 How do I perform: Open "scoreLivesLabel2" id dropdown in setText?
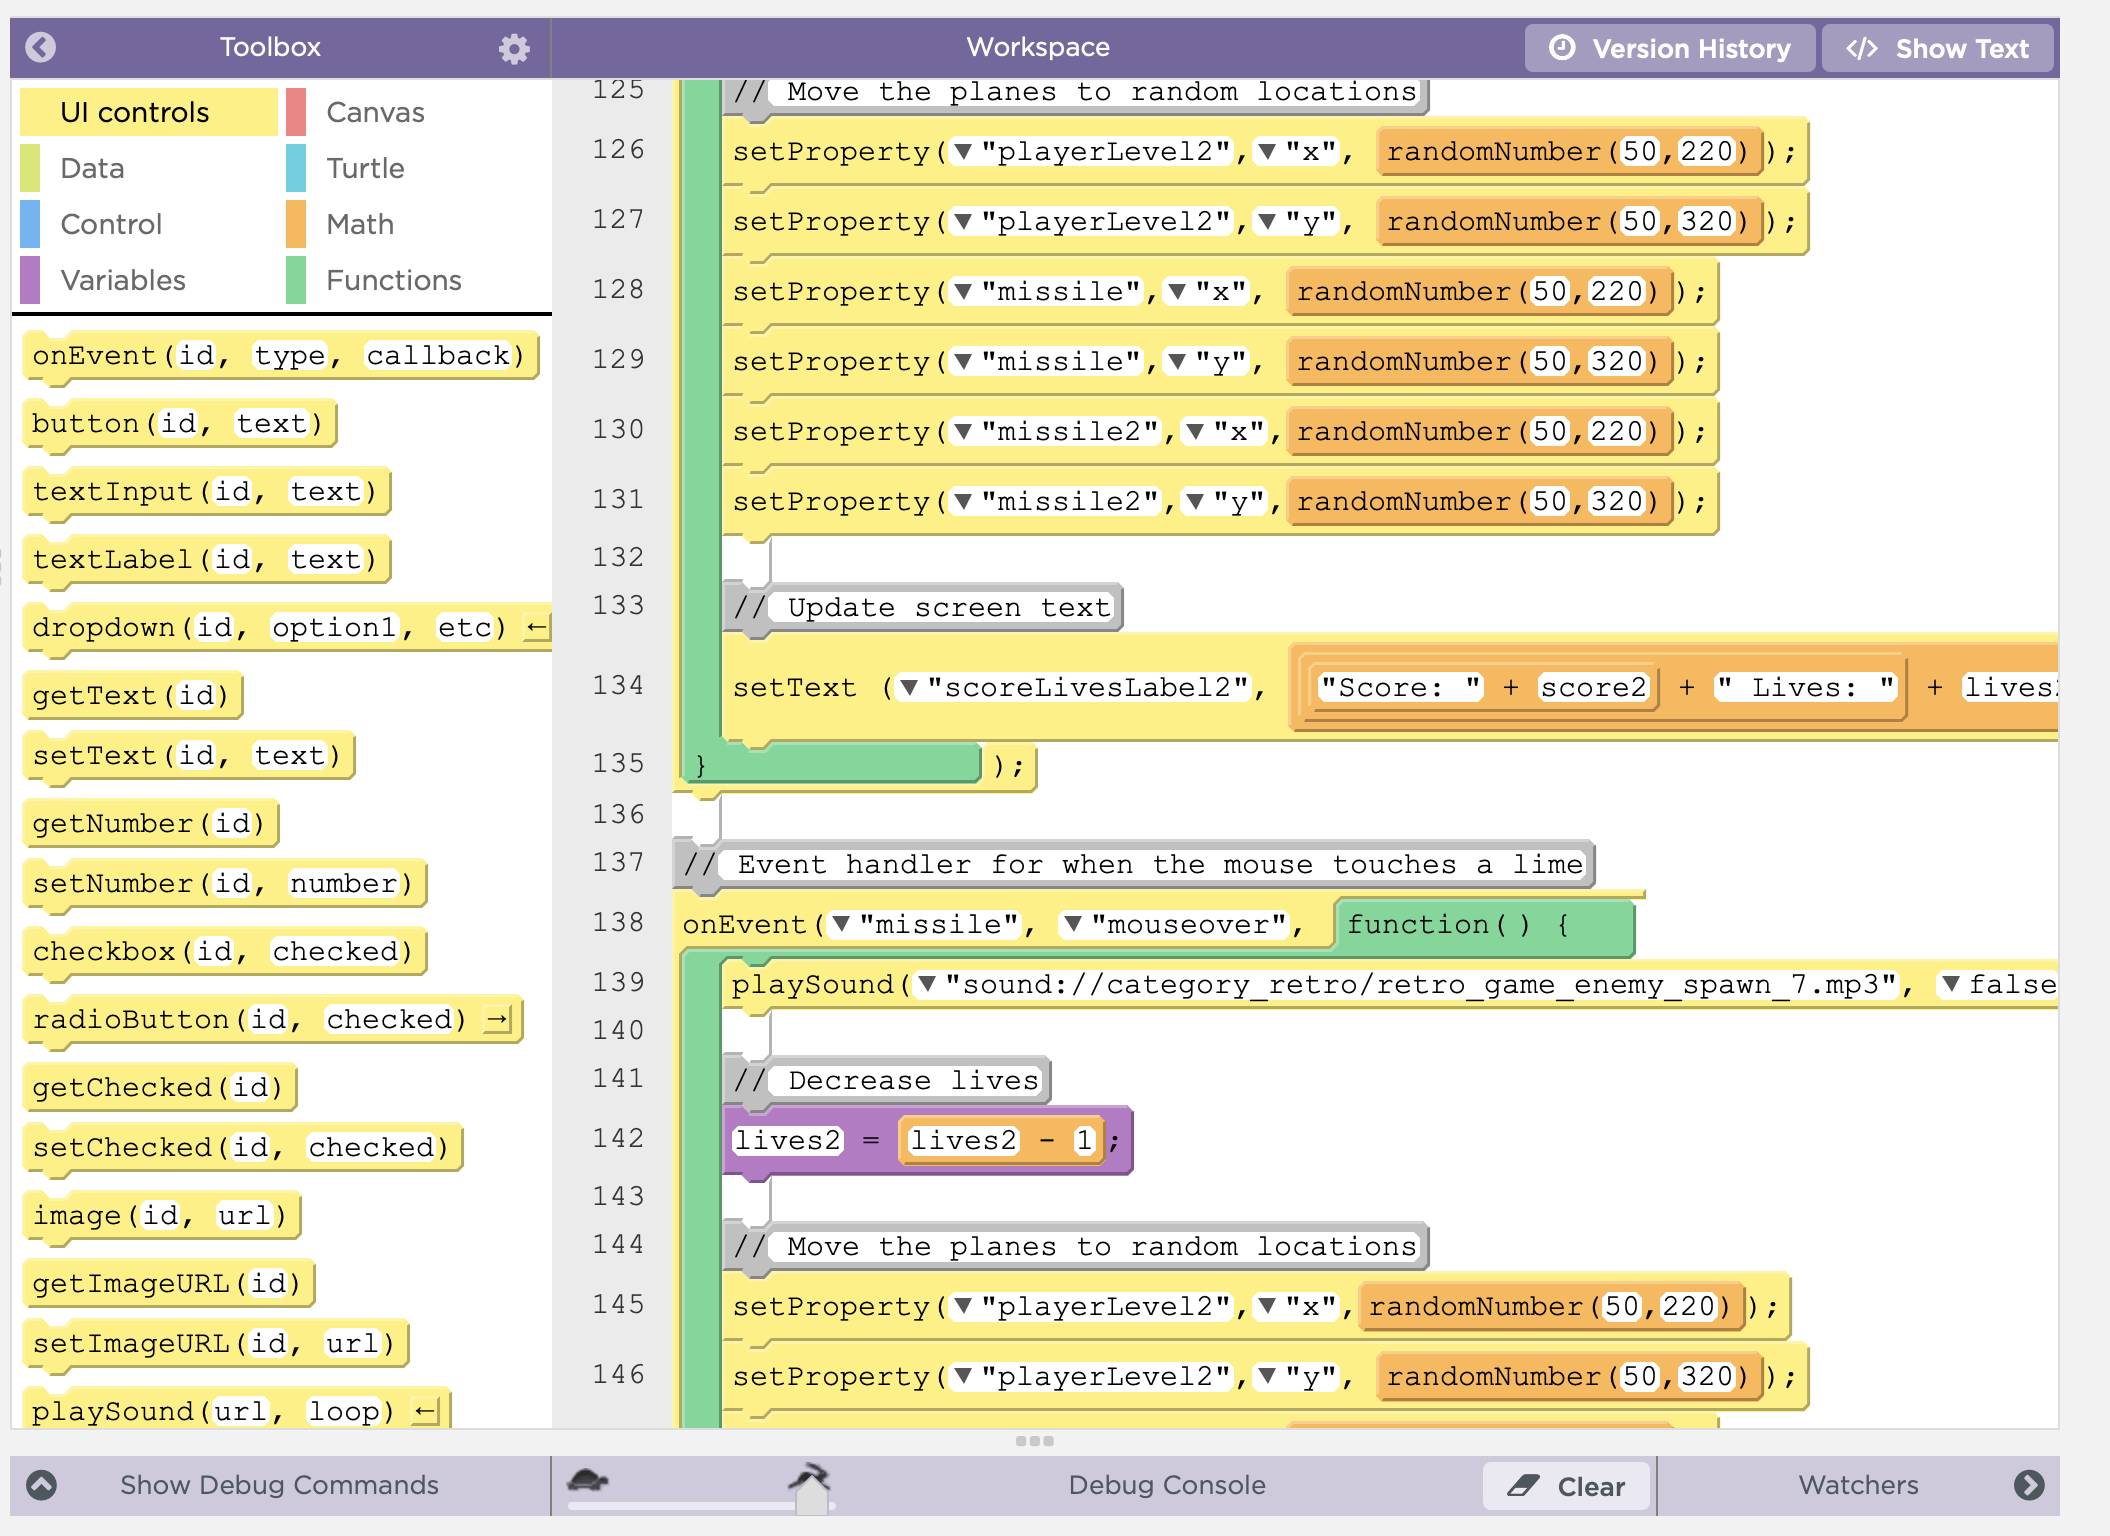tap(909, 687)
